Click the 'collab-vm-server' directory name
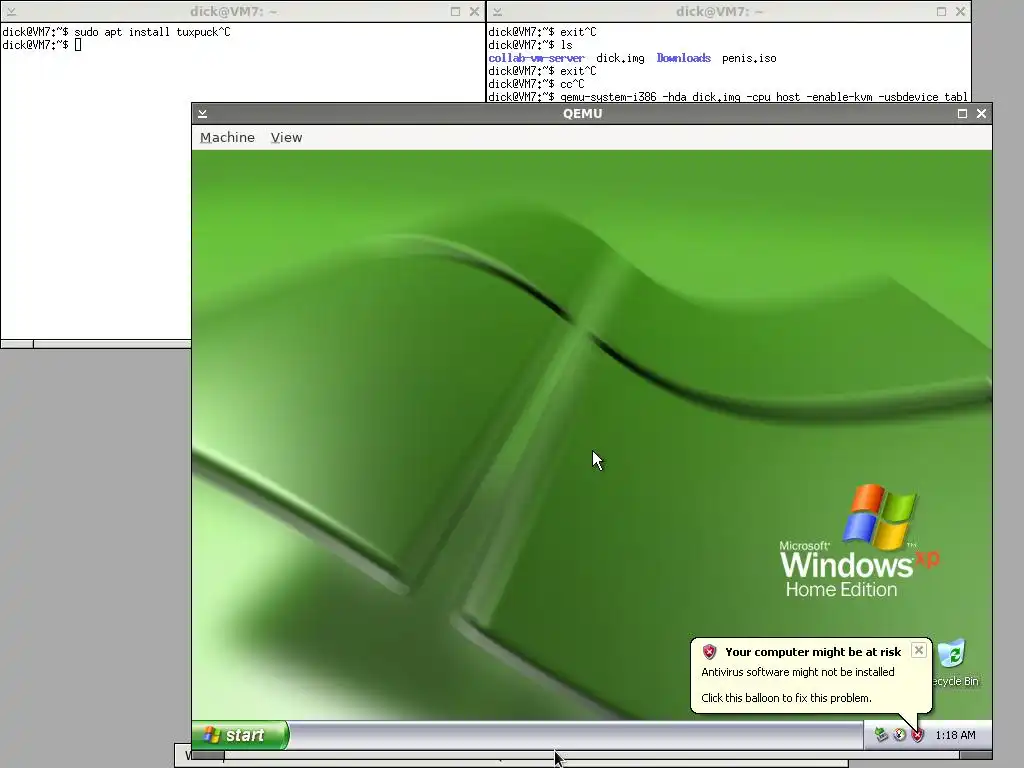 (x=536, y=58)
